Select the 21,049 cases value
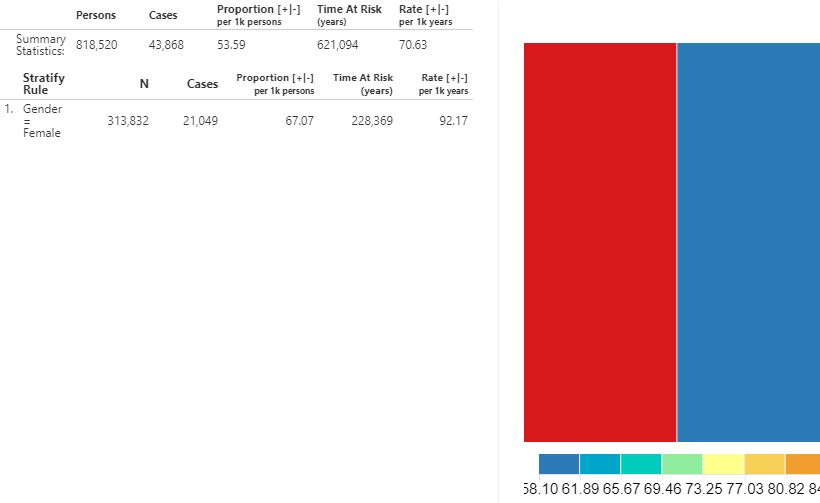Image resolution: width=820 pixels, height=503 pixels. coord(200,121)
